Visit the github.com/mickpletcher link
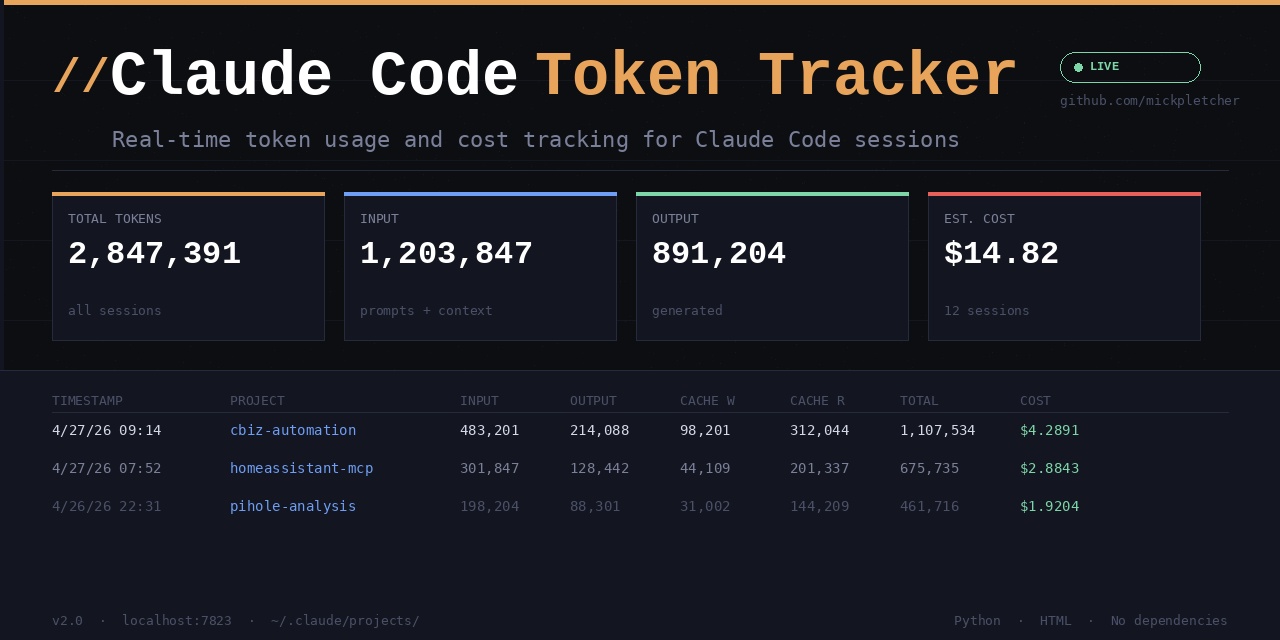The height and width of the screenshot is (640, 1280). pos(1149,100)
